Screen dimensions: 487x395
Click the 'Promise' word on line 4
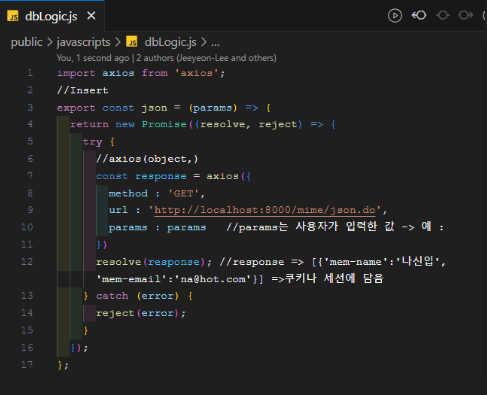pyautogui.click(x=164, y=124)
